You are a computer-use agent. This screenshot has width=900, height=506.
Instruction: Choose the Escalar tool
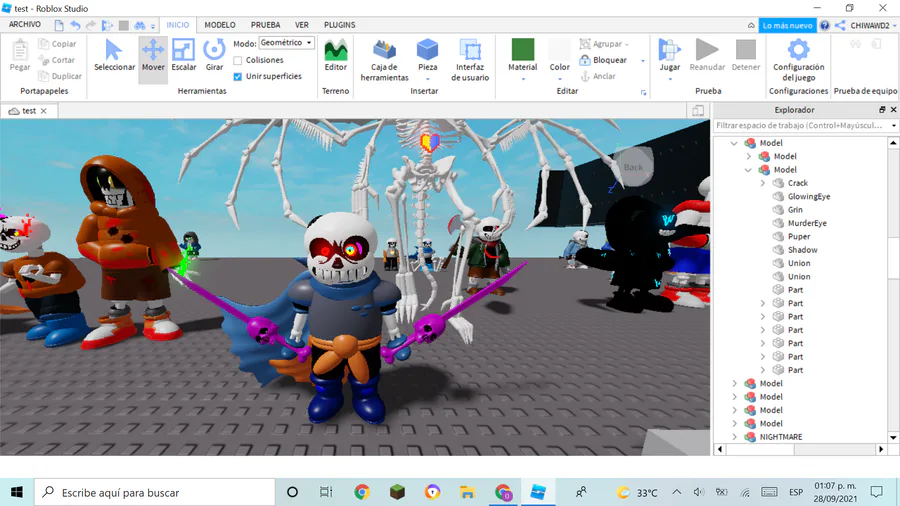coord(184,55)
